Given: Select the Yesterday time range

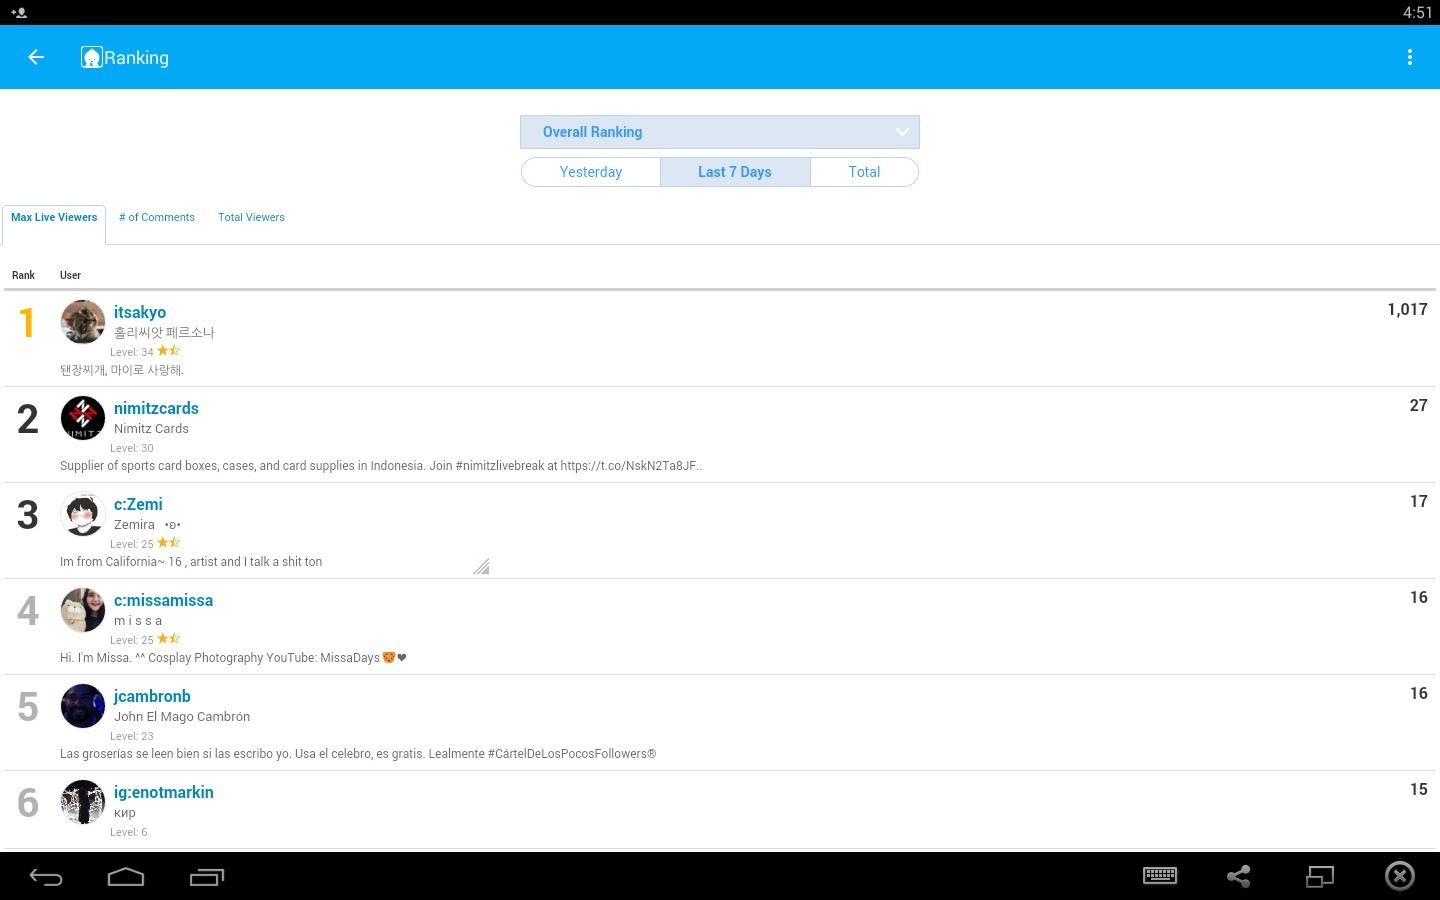Looking at the screenshot, I should (x=591, y=172).
